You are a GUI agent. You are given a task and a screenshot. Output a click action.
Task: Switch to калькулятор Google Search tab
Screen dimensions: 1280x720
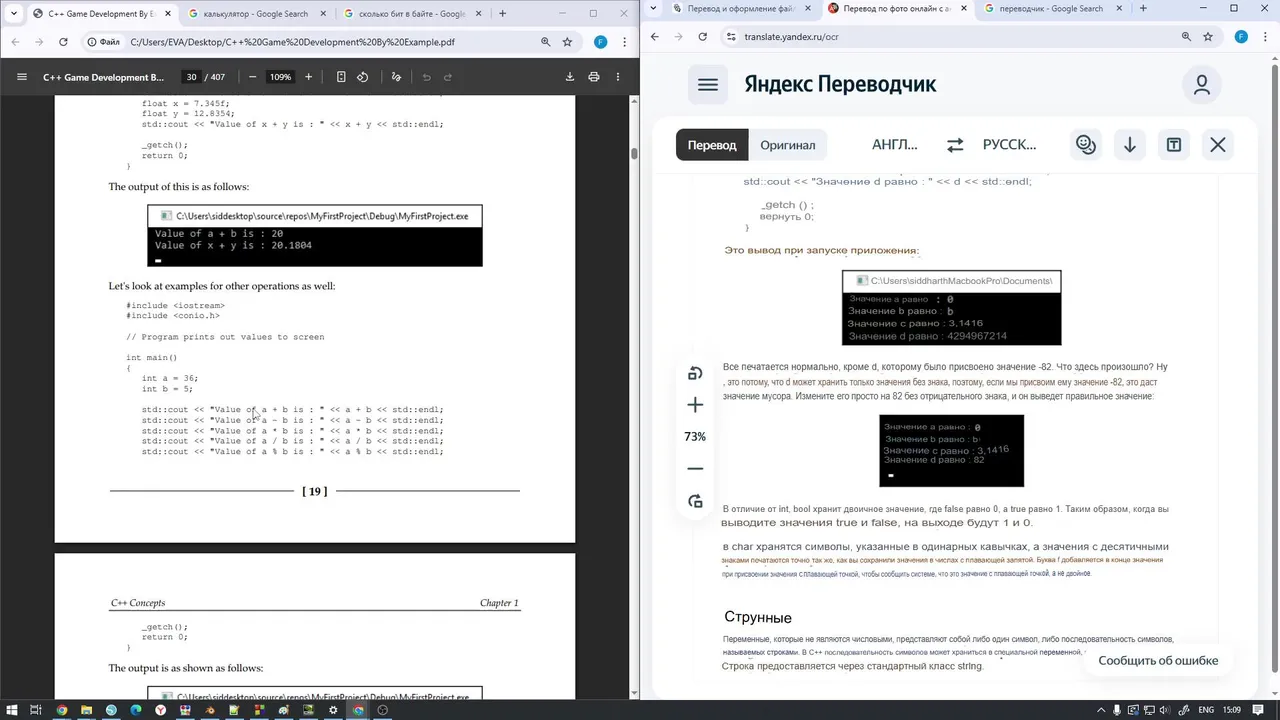(255, 14)
